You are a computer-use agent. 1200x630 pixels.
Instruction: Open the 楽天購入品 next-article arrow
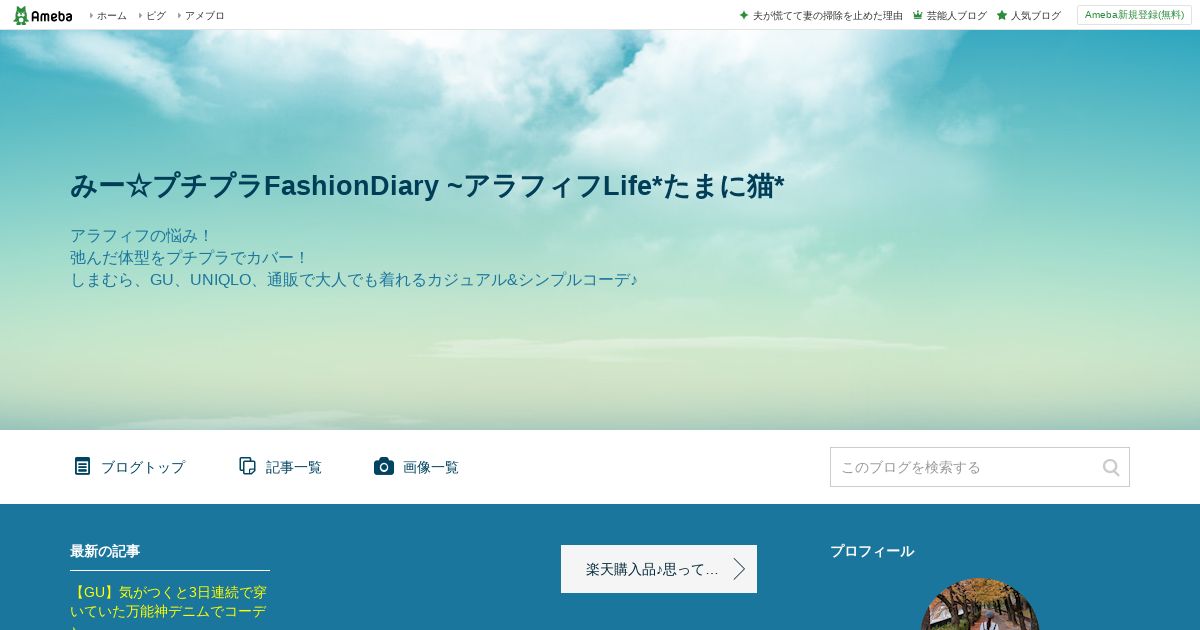click(739, 569)
